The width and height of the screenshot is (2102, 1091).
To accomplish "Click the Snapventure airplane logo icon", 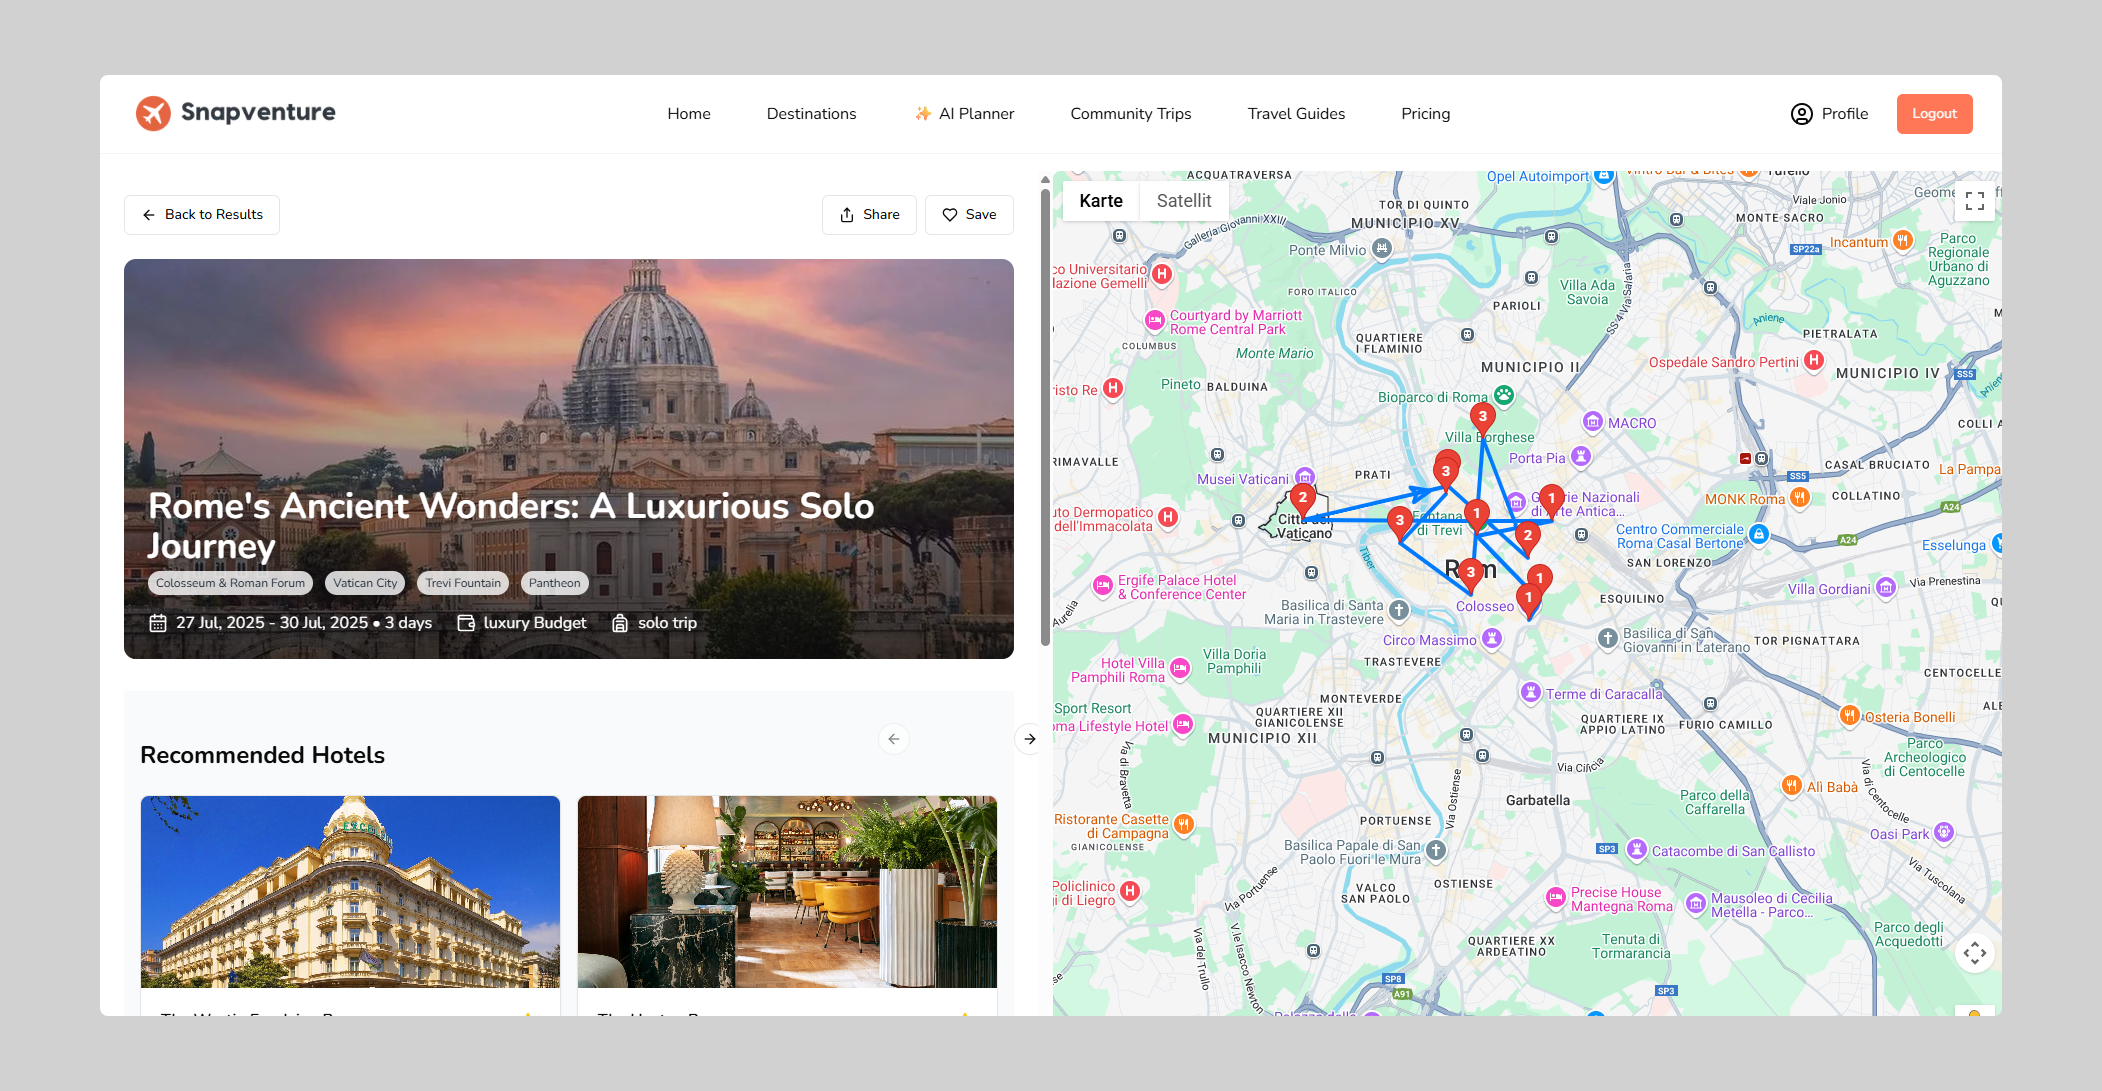I will pyautogui.click(x=153, y=113).
